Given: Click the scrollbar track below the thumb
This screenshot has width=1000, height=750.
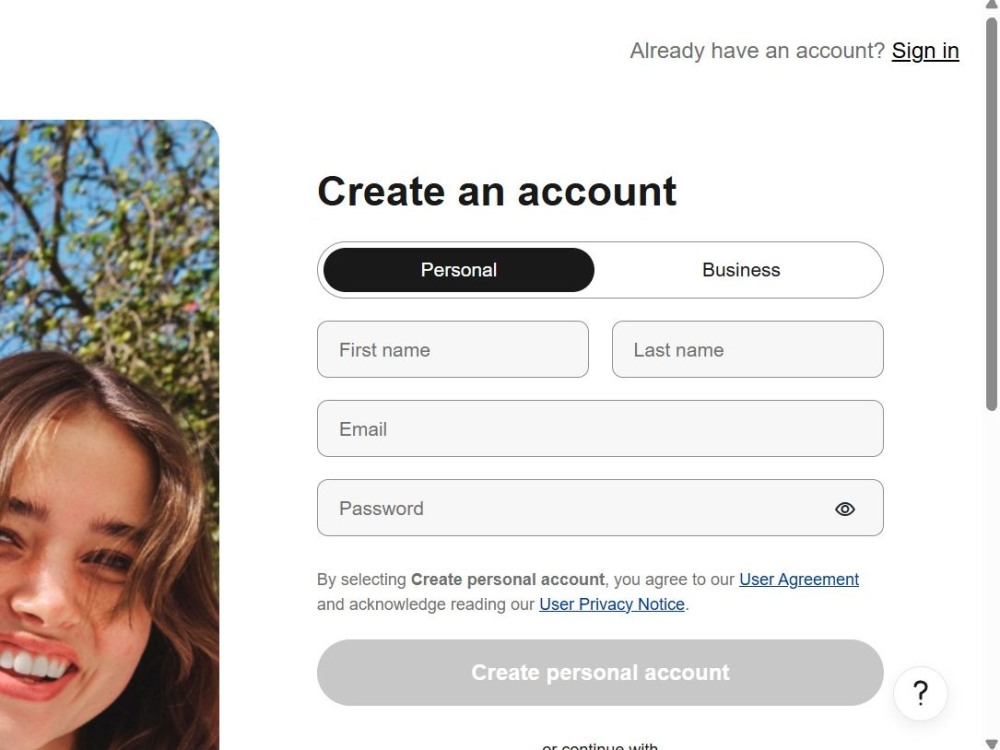Looking at the screenshot, I should [x=992, y=574].
